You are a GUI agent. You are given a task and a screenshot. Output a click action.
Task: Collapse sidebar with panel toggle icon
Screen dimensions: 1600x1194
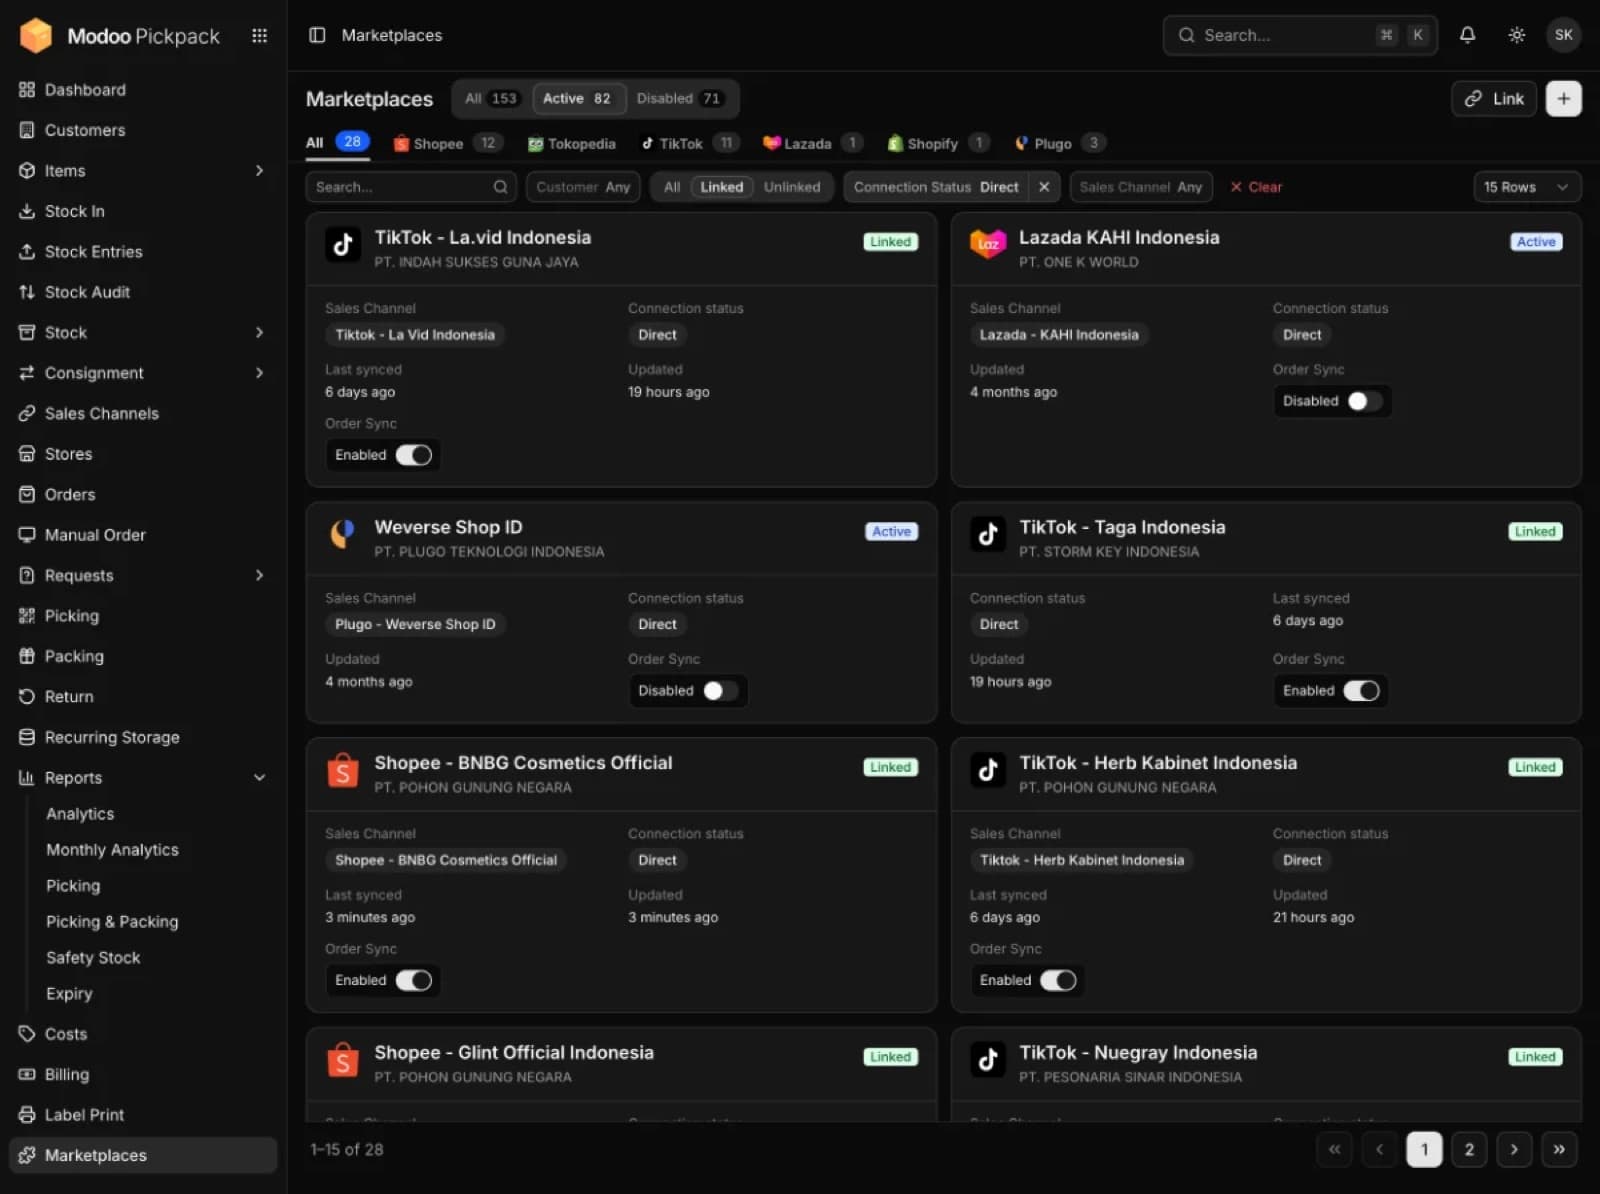[x=317, y=35]
